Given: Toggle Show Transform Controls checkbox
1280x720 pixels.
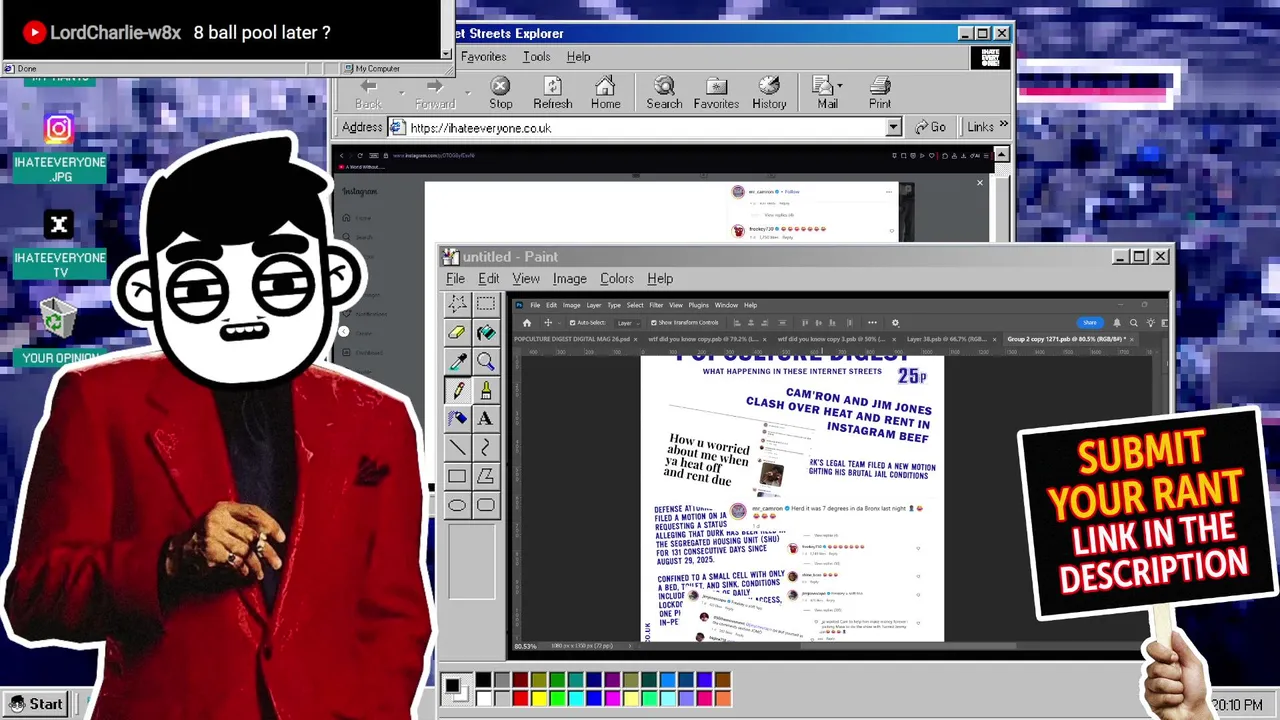Looking at the screenshot, I should point(653,323).
